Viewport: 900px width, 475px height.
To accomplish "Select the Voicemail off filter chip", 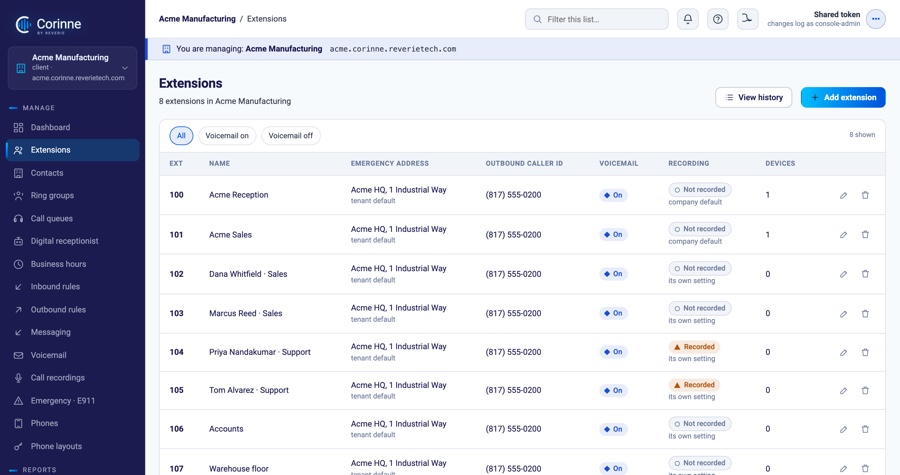I will tap(291, 136).
